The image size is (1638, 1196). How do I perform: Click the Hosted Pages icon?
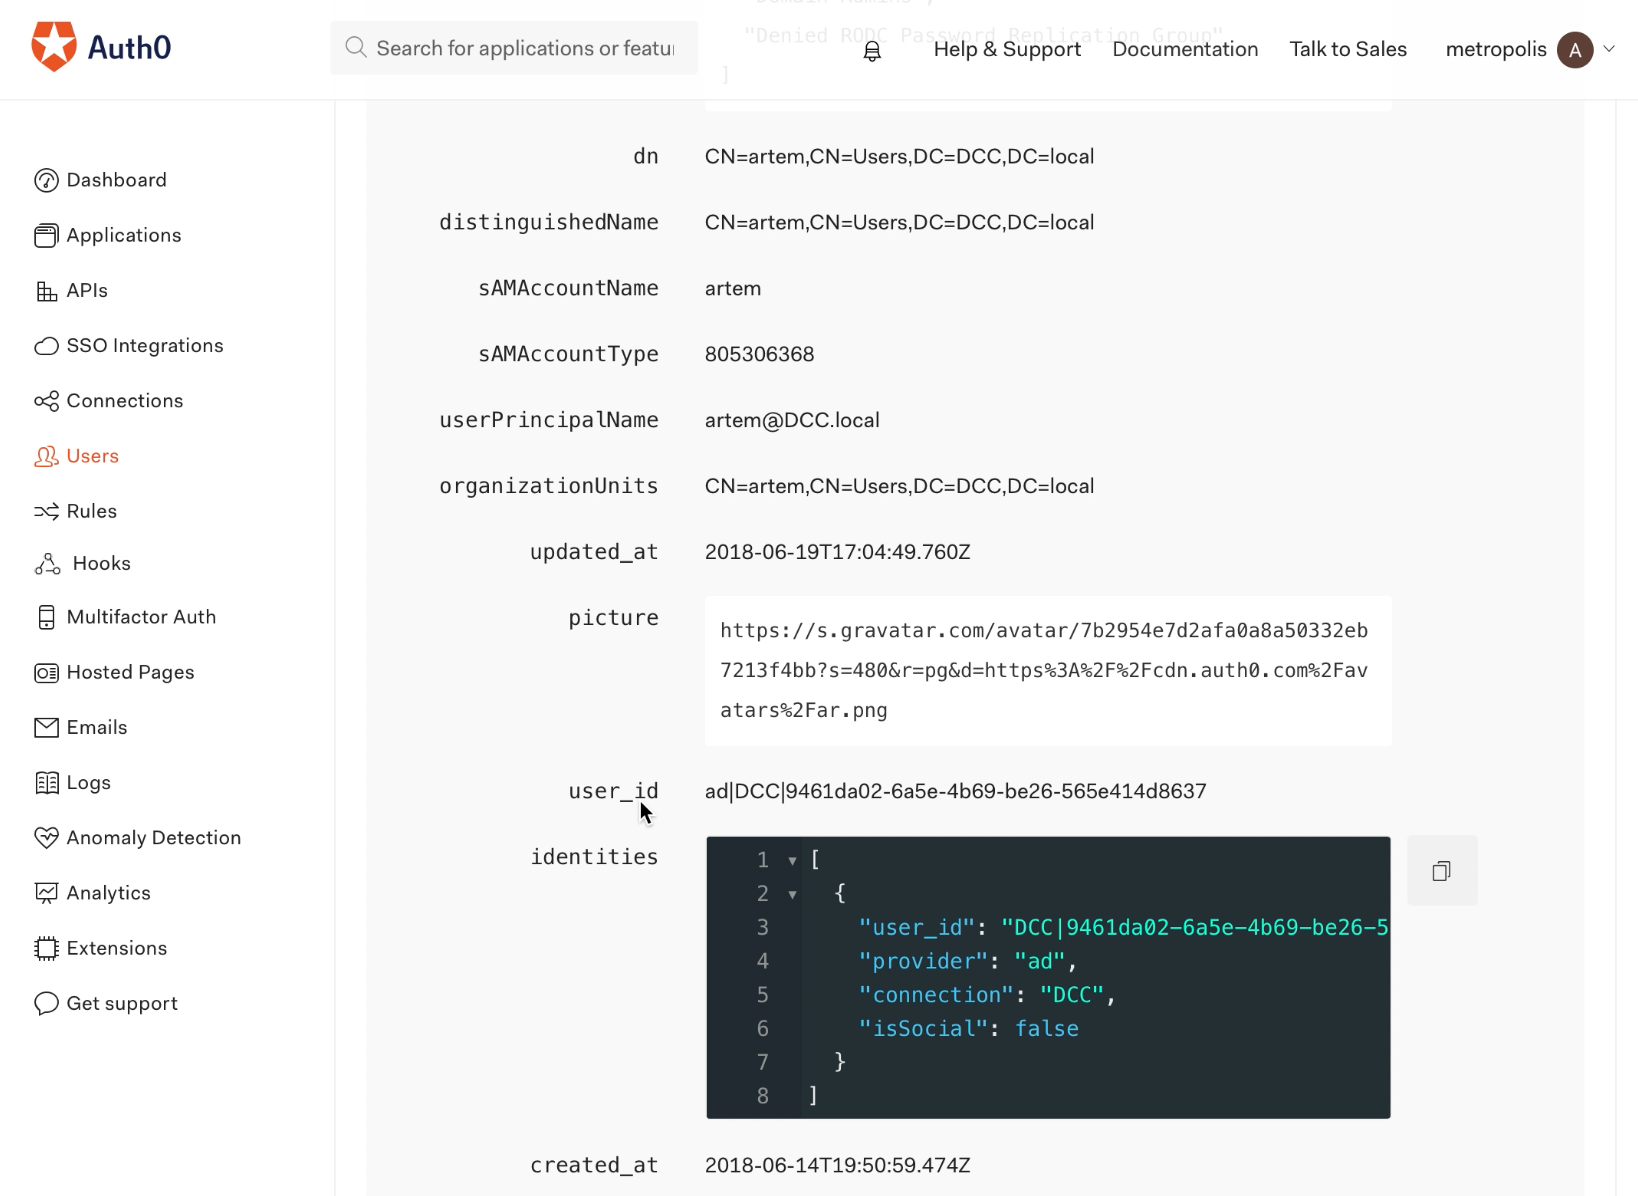(46, 673)
